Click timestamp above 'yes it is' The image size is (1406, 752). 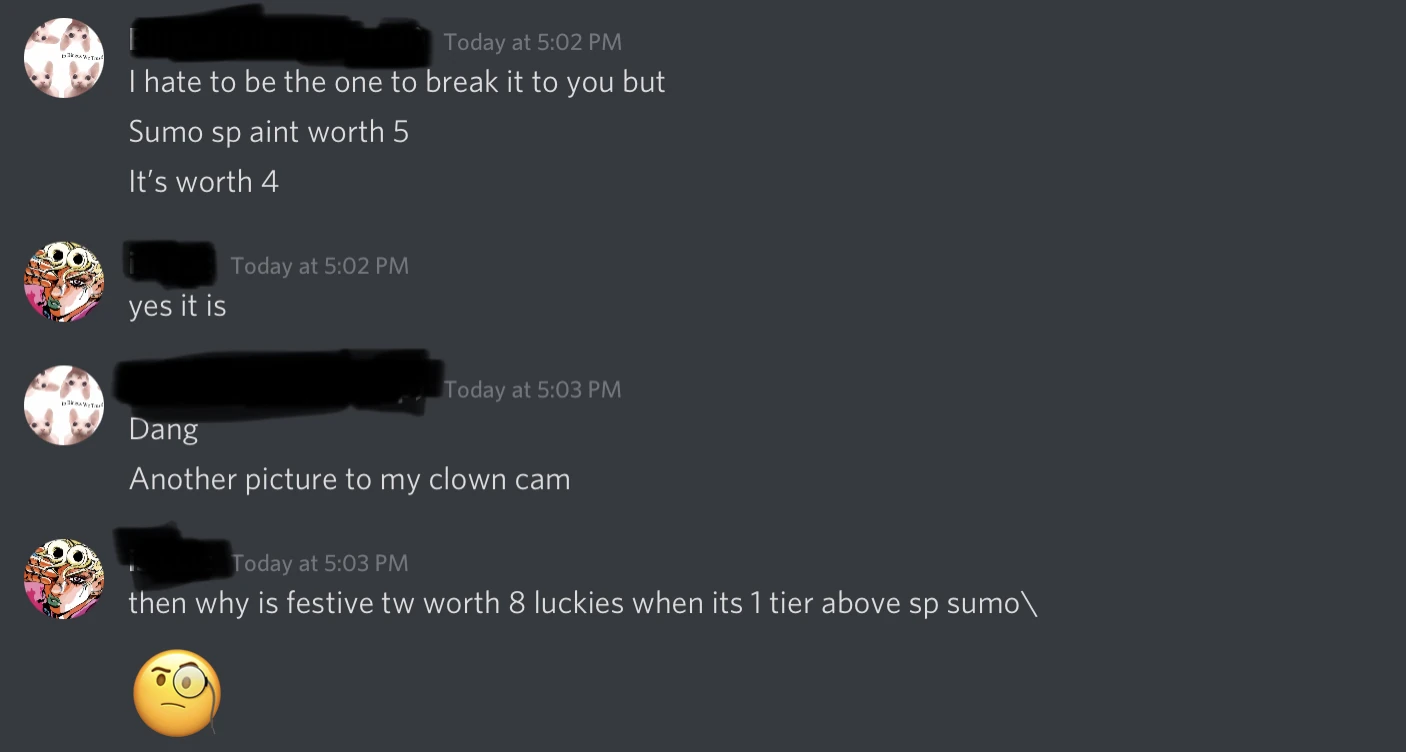[319, 266]
